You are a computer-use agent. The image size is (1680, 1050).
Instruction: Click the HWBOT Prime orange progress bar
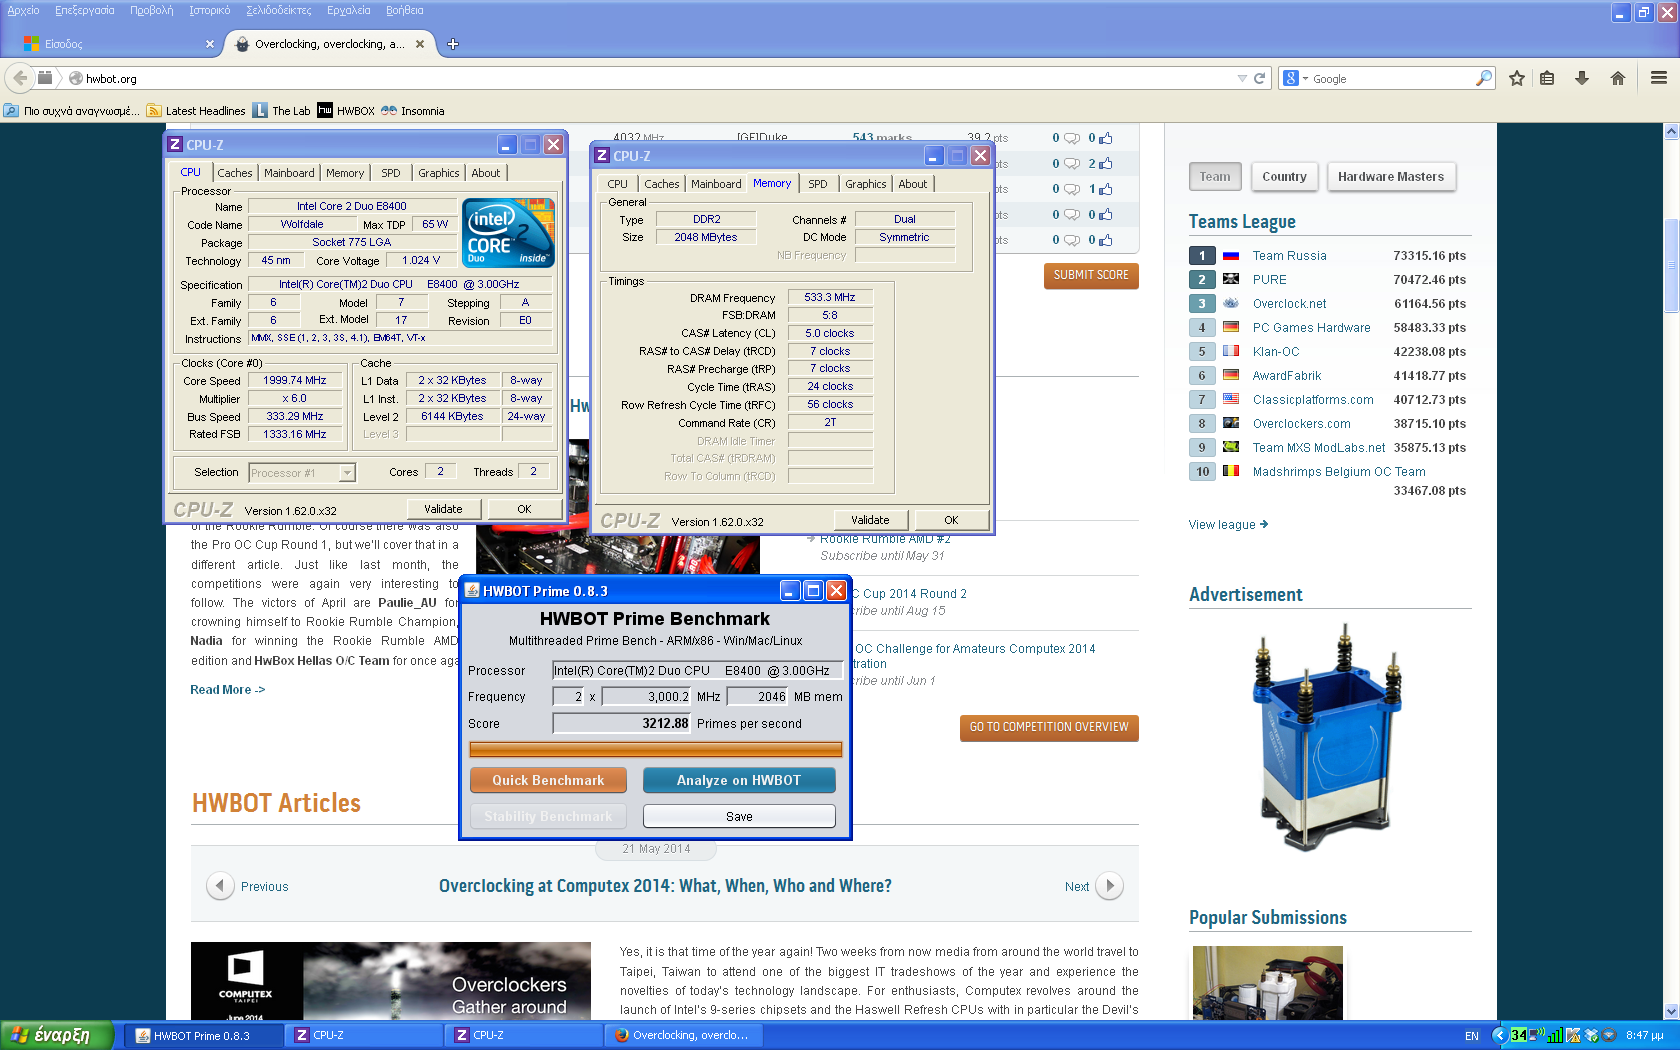pos(655,750)
